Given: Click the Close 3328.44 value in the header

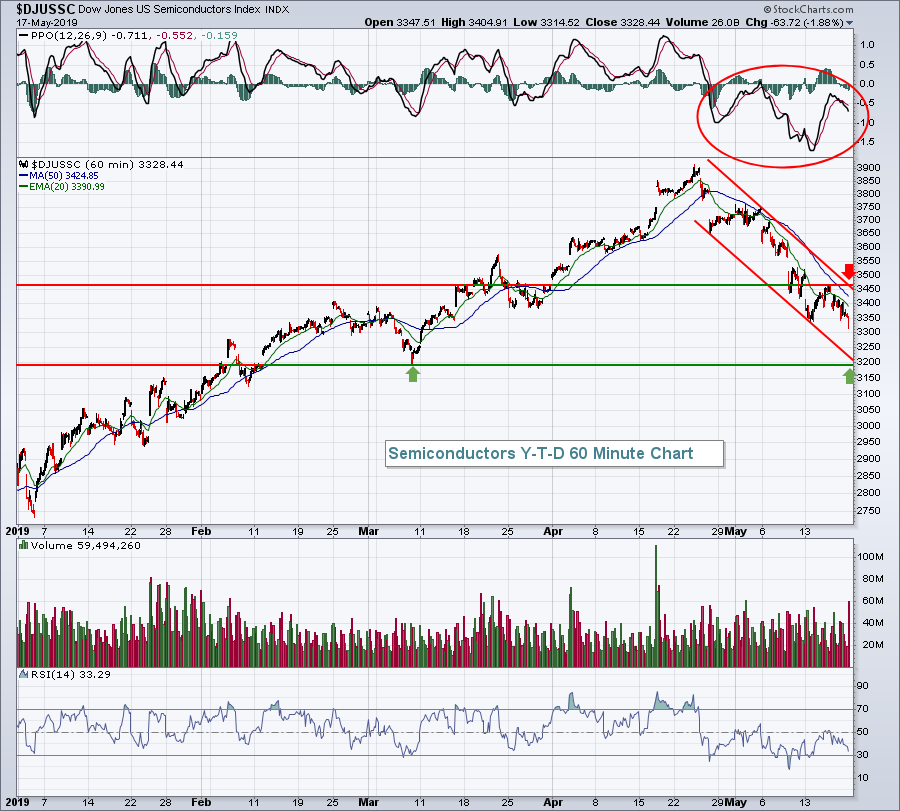Looking at the screenshot, I should 623,22.
